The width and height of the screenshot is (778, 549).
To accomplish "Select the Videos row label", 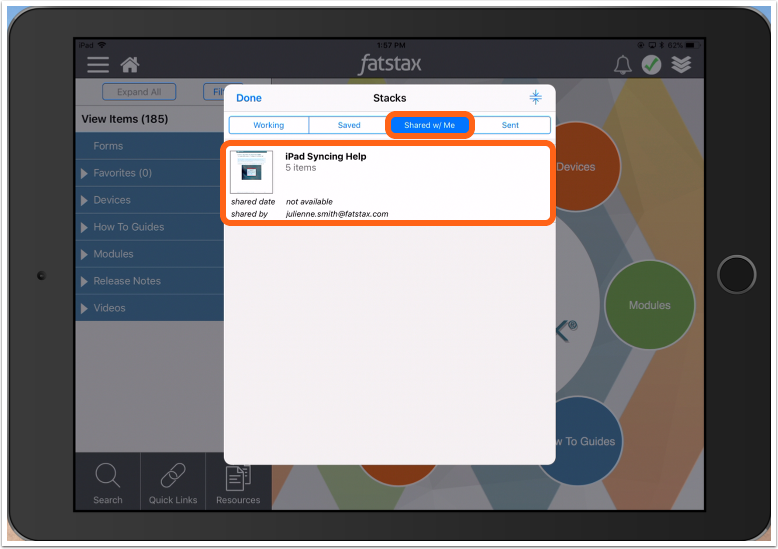I will (109, 308).
